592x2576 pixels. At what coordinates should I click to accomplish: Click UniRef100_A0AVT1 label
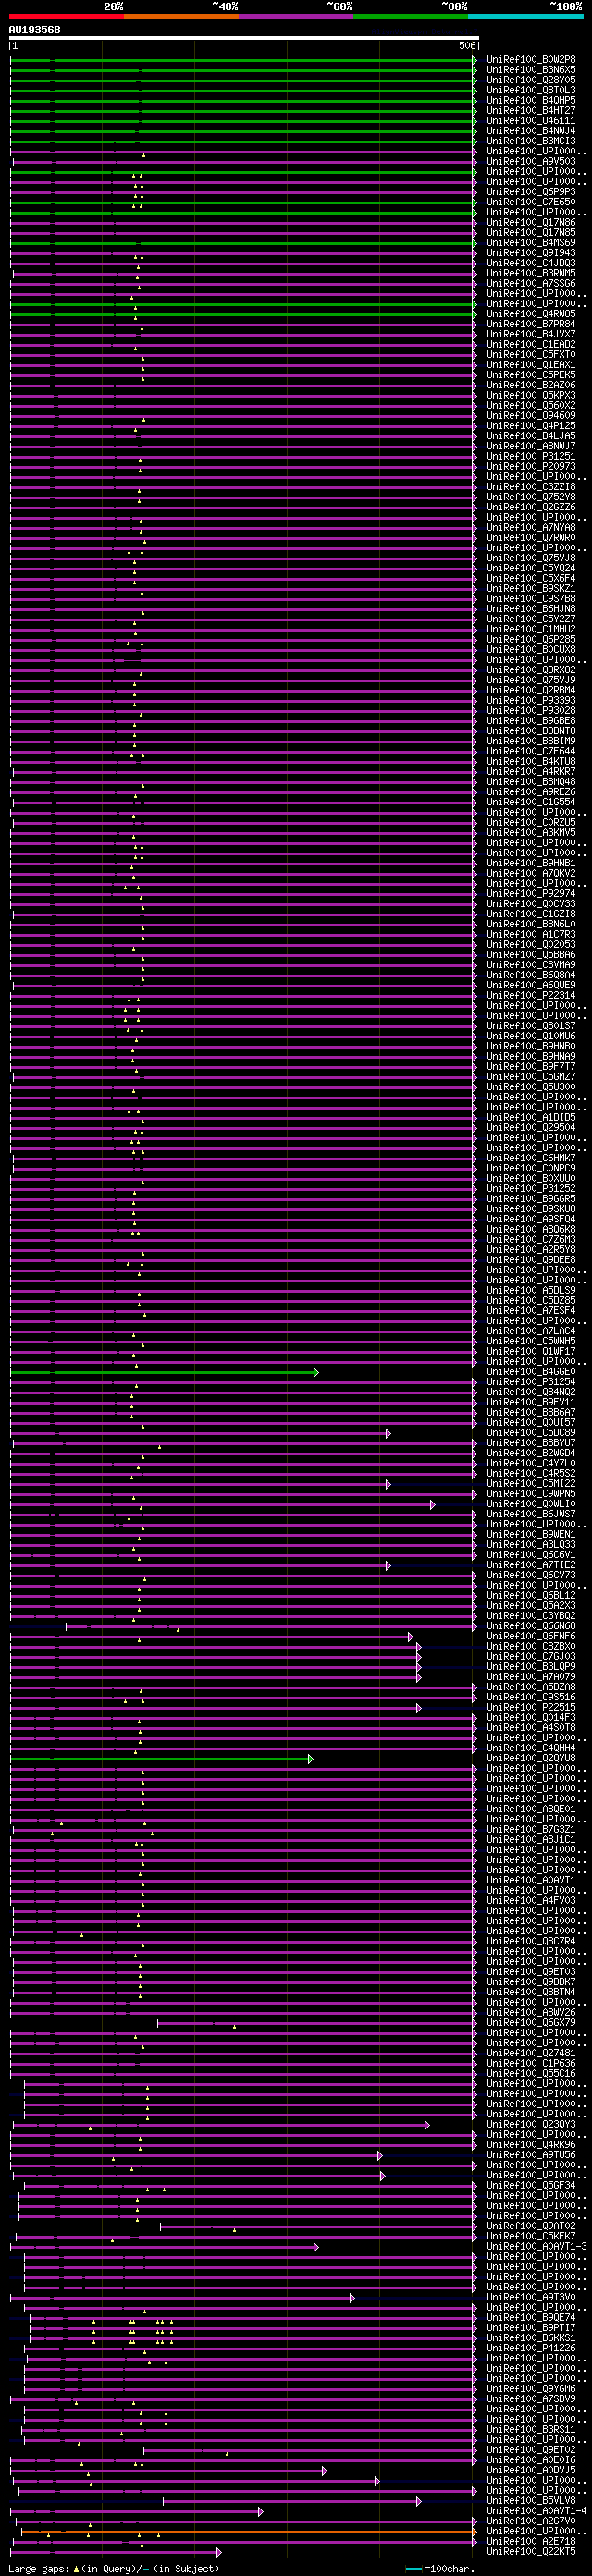531,1880
